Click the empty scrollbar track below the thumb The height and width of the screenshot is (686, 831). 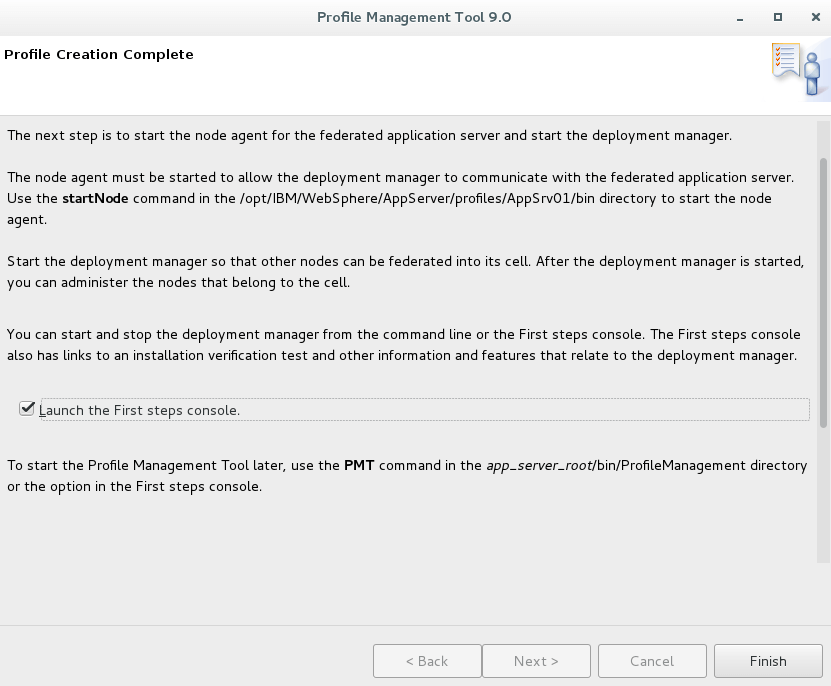coord(824,500)
